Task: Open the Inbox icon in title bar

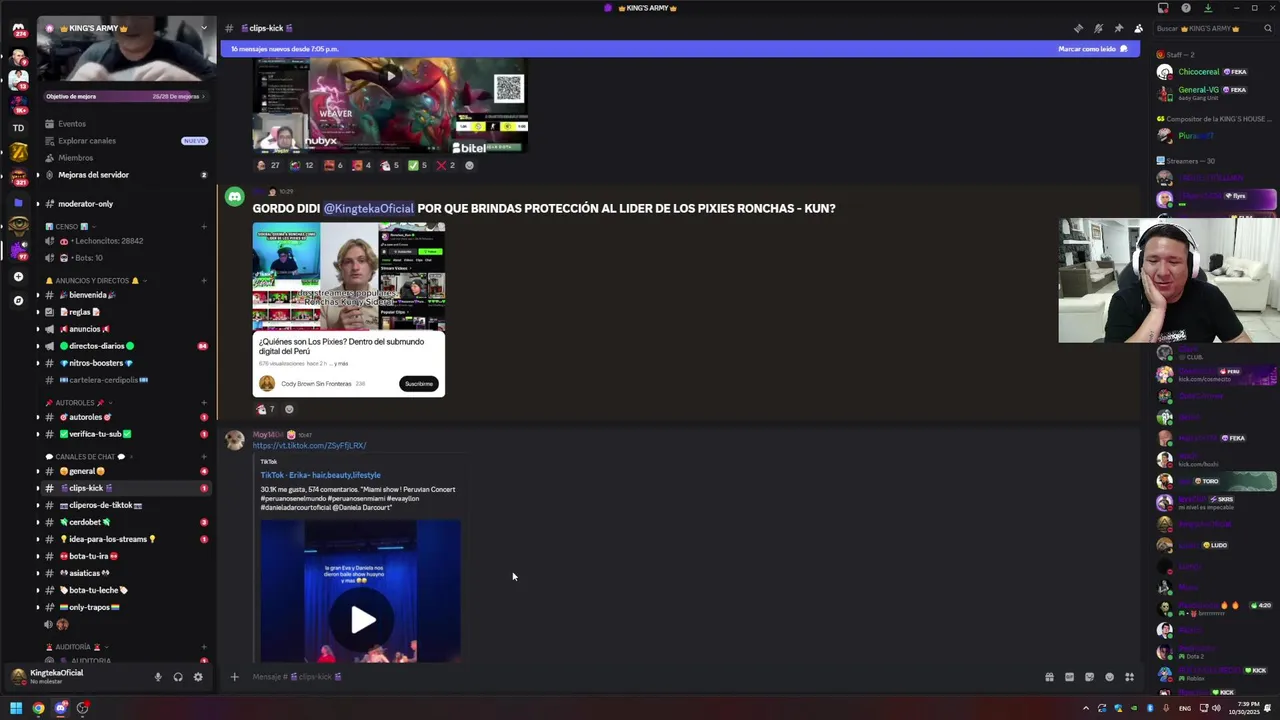Action: click(x=1163, y=8)
